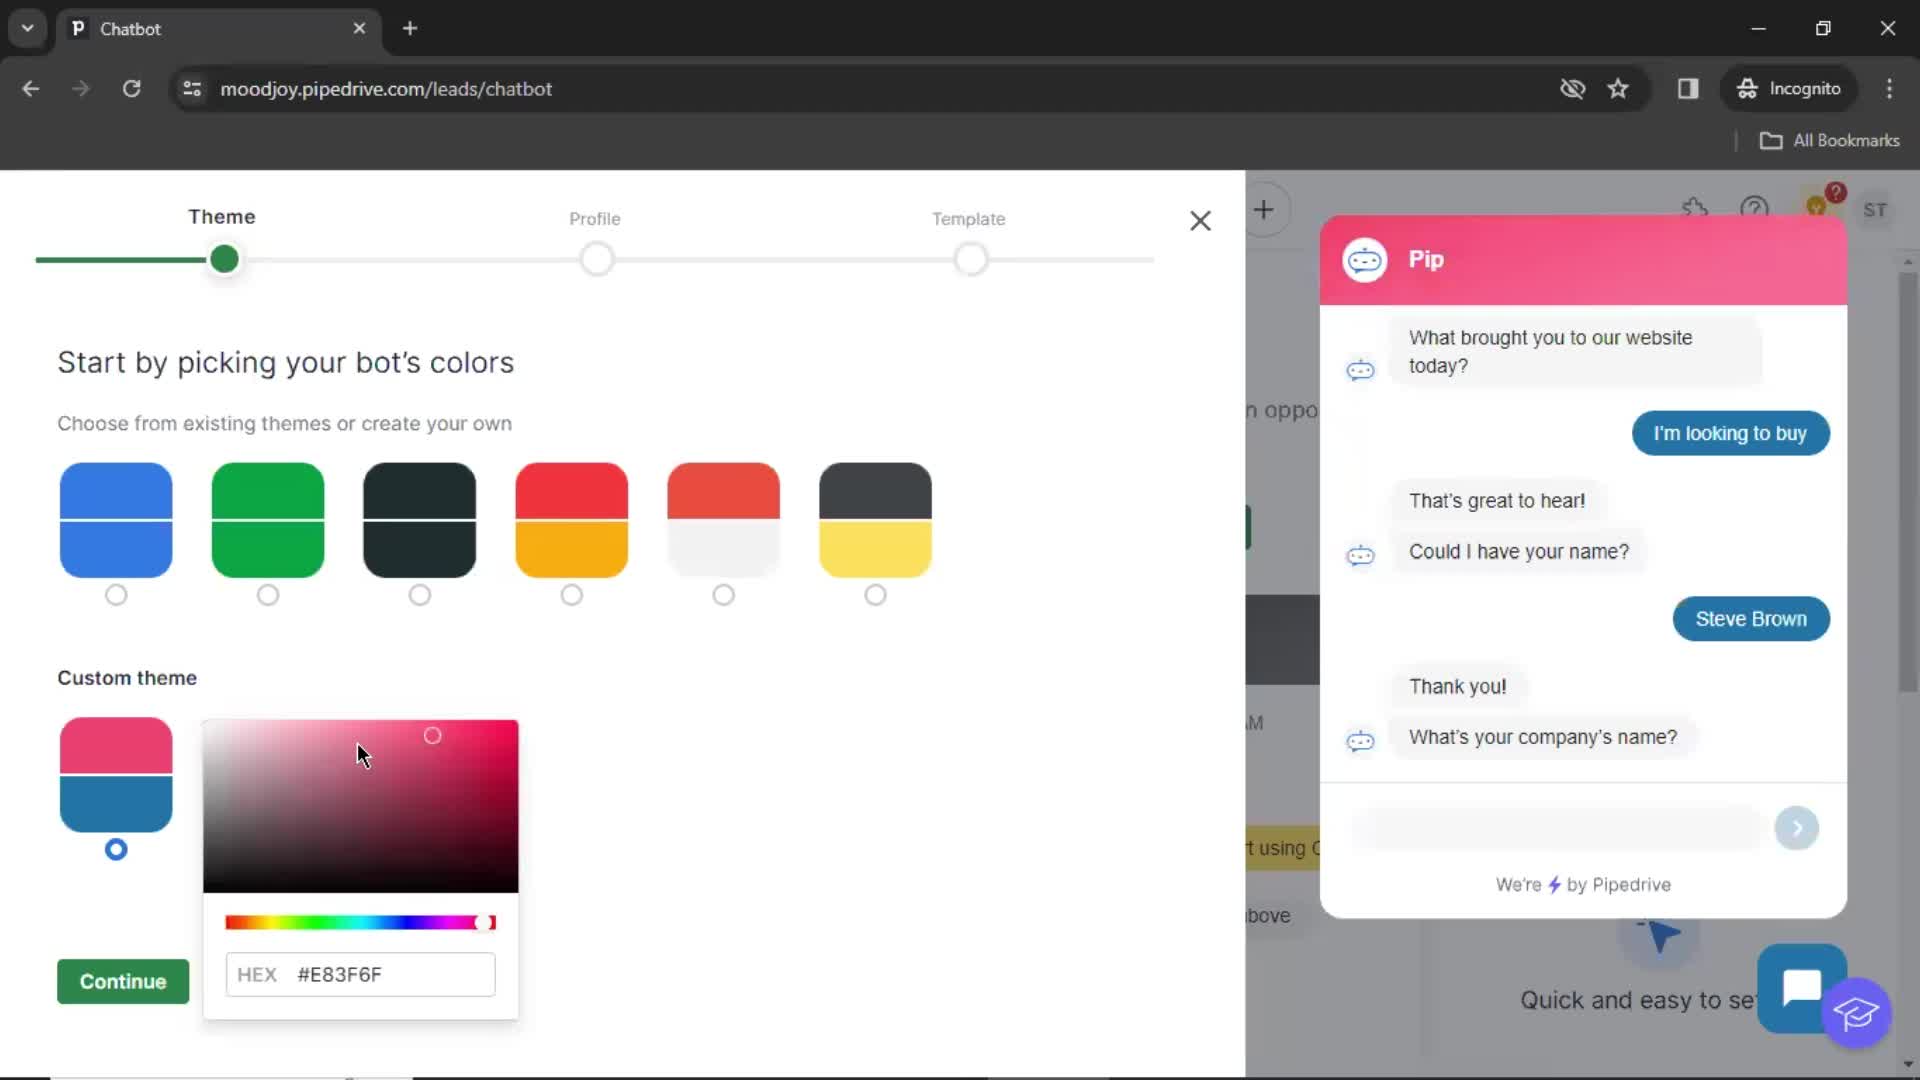Click the Profile step indicator tab
The height and width of the screenshot is (1080, 1920).
coord(596,258)
